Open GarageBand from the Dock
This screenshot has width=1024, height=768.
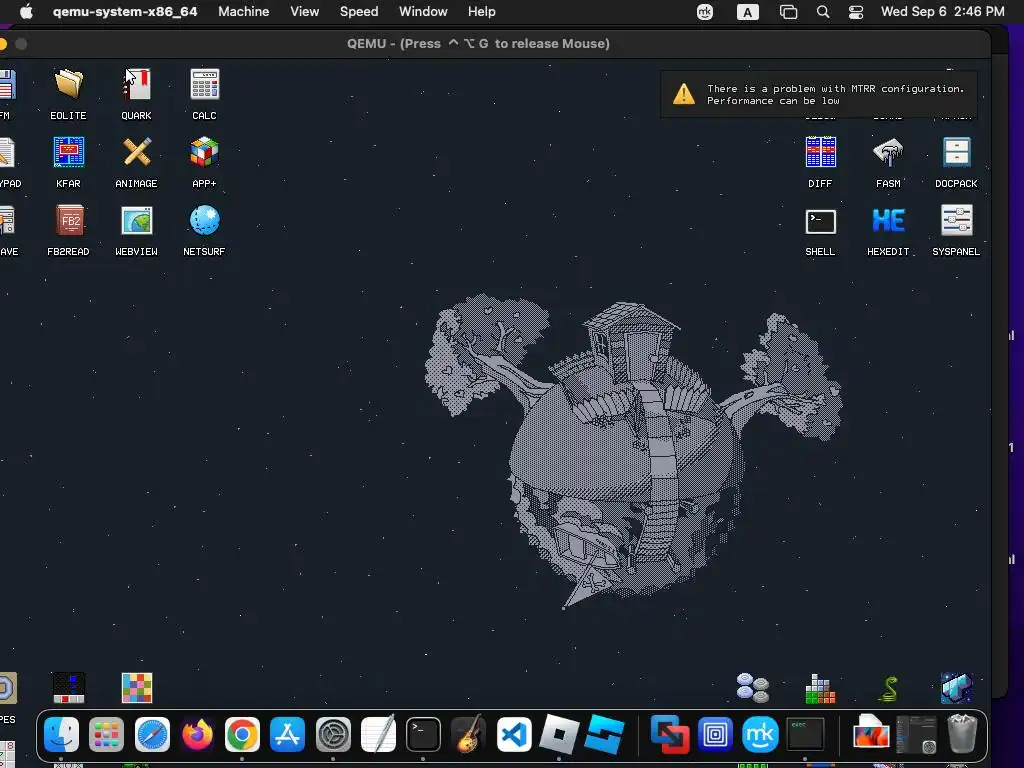pos(468,735)
